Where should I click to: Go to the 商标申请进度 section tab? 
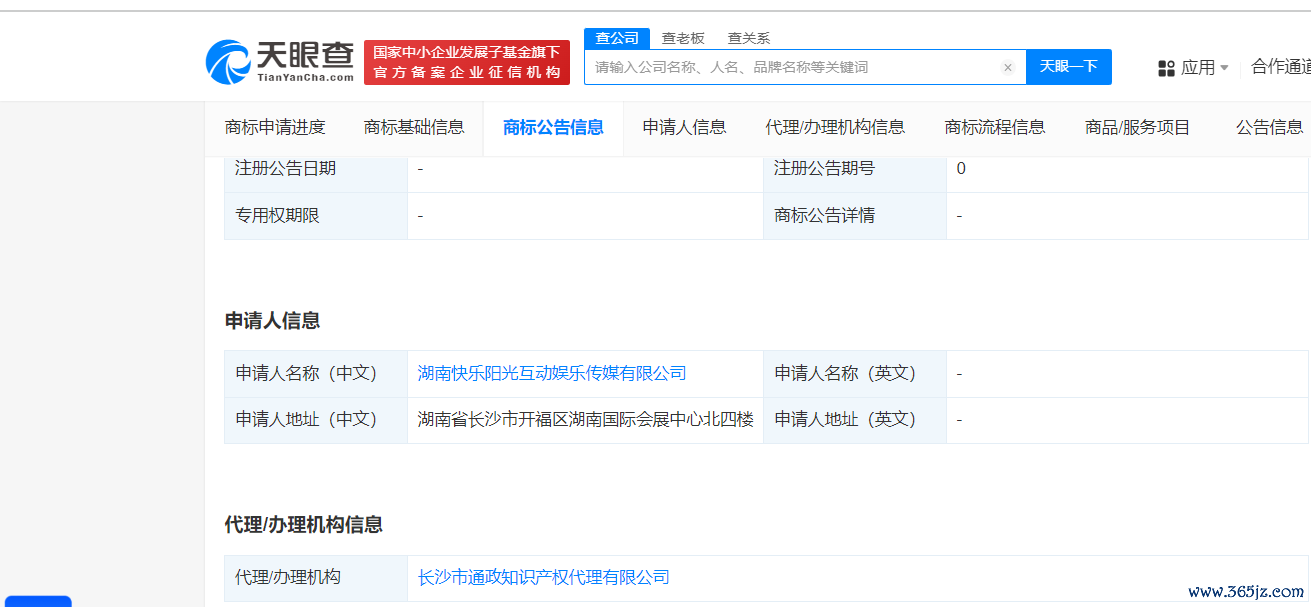[275, 127]
